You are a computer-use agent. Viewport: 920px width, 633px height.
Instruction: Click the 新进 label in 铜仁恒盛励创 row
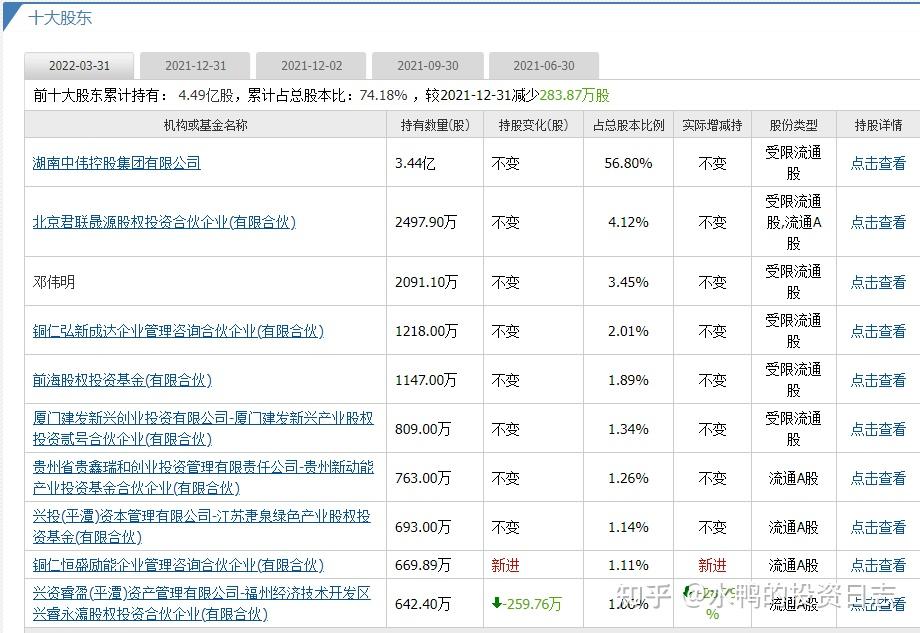click(x=507, y=563)
